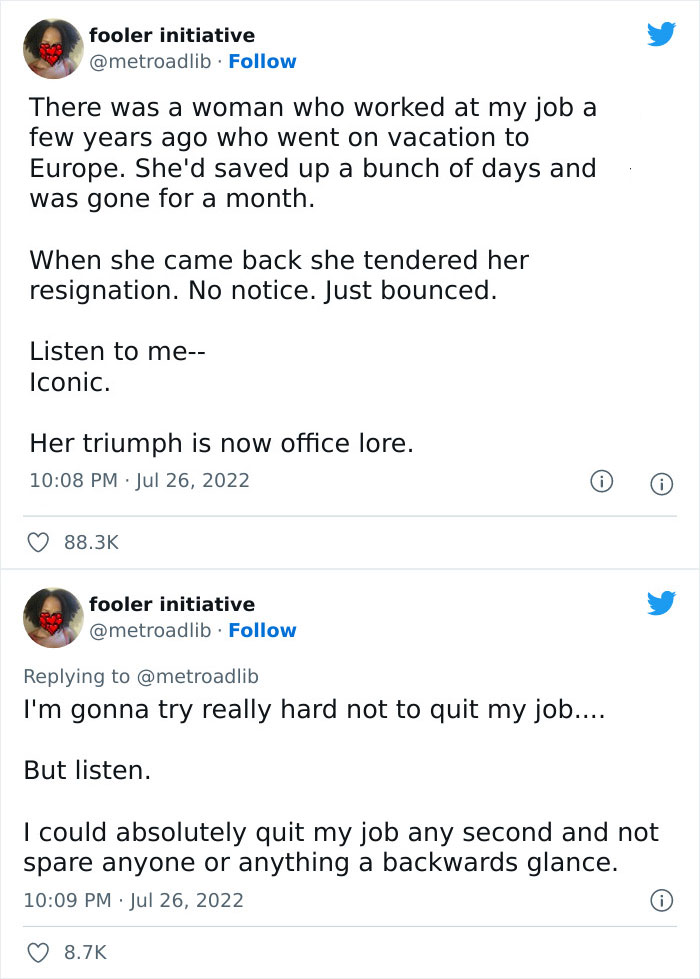Like the first tweet using the heart icon
The height and width of the screenshot is (979, 700).
pyautogui.click(x=37, y=541)
